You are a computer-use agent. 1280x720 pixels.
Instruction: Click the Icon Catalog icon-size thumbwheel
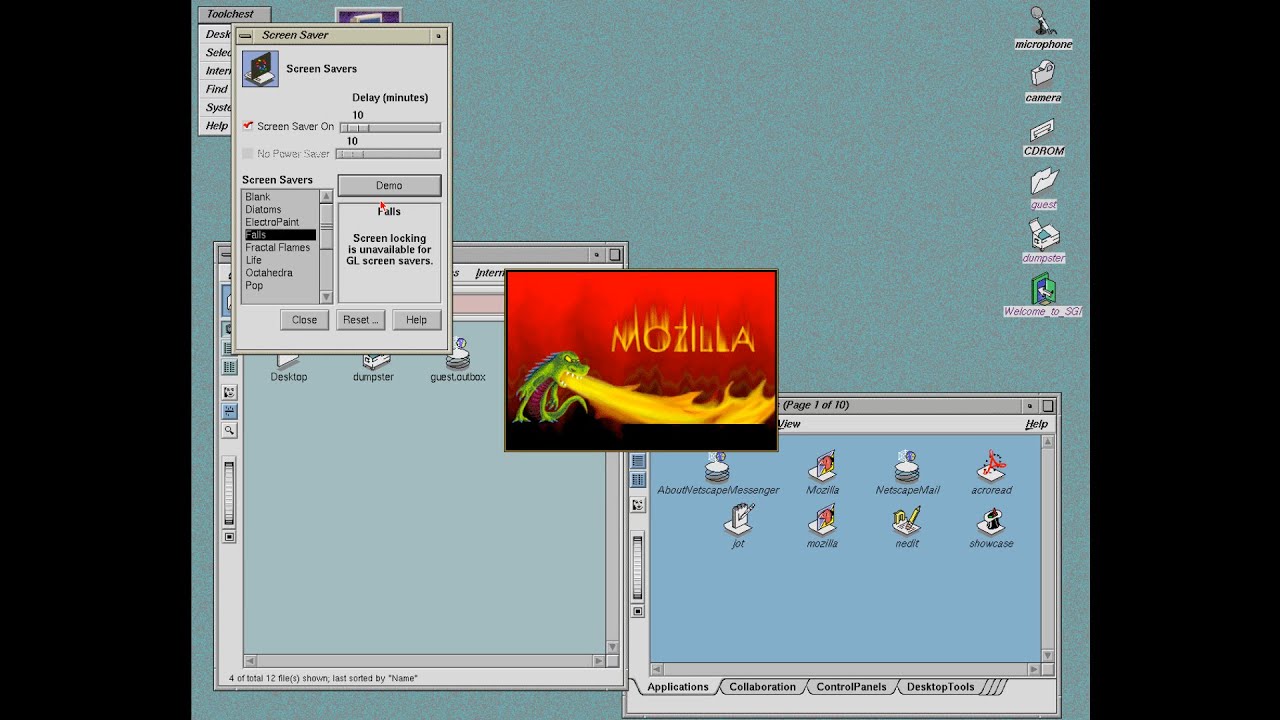click(x=638, y=567)
